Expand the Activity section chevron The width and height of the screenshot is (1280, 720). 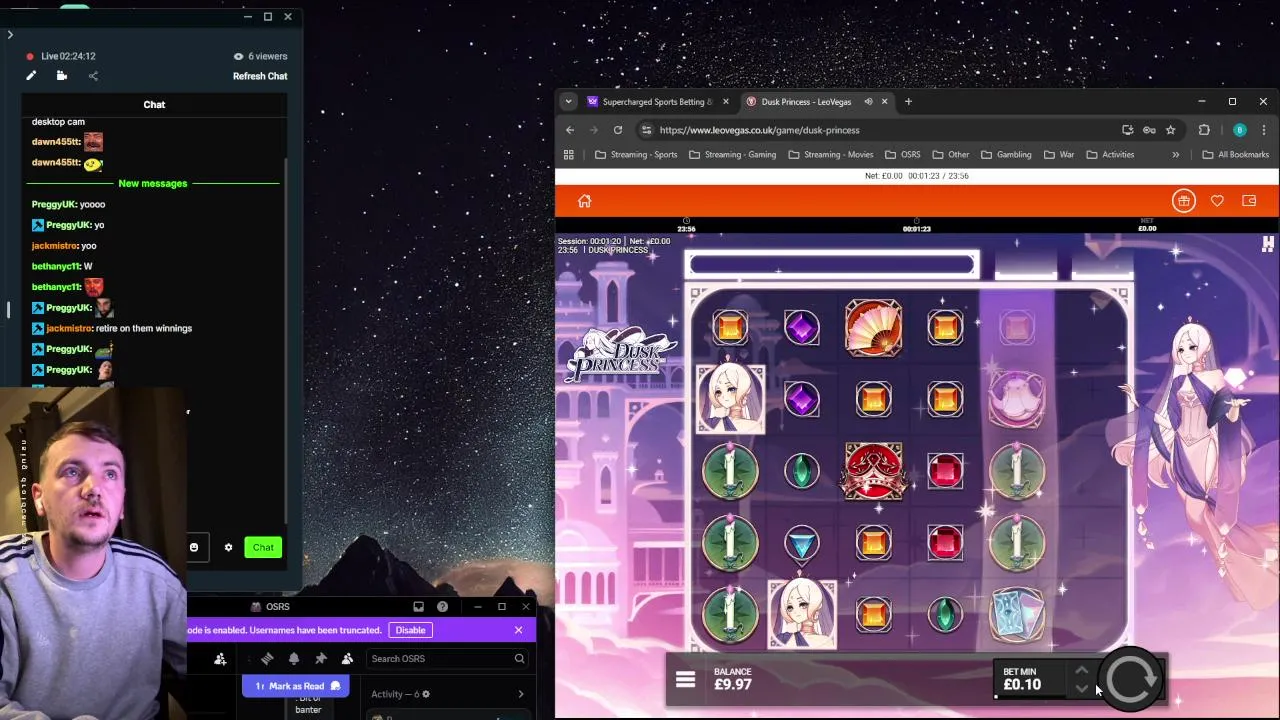coord(520,694)
